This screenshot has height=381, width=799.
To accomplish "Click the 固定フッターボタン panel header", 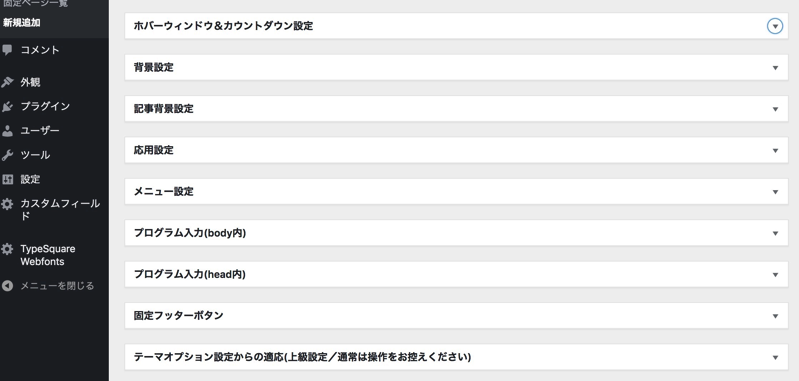I will (x=457, y=316).
